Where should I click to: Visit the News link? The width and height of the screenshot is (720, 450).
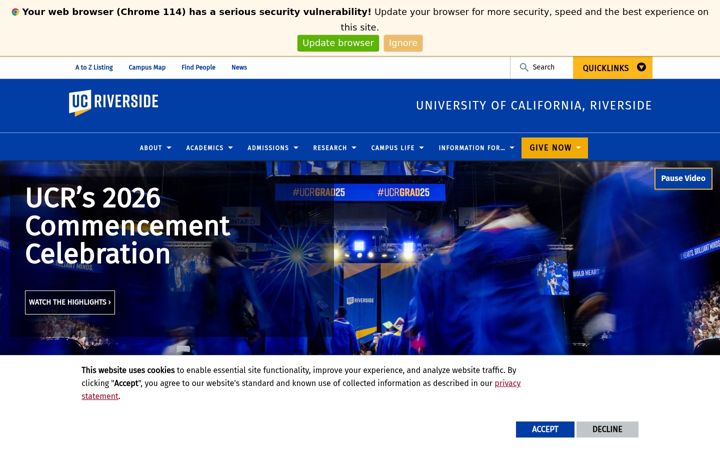239,68
